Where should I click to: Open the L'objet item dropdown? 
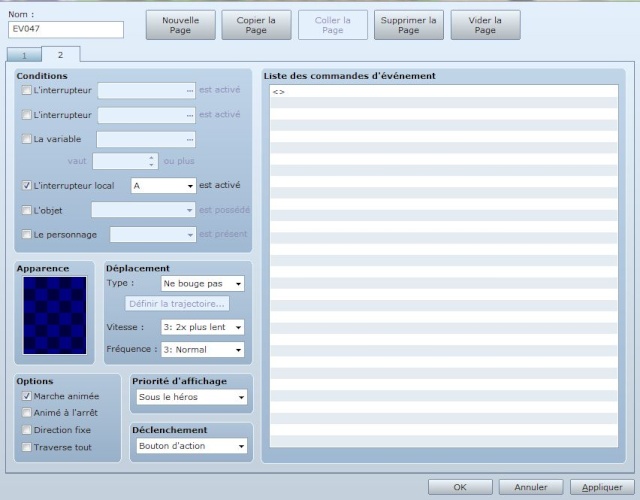pyautogui.click(x=143, y=210)
